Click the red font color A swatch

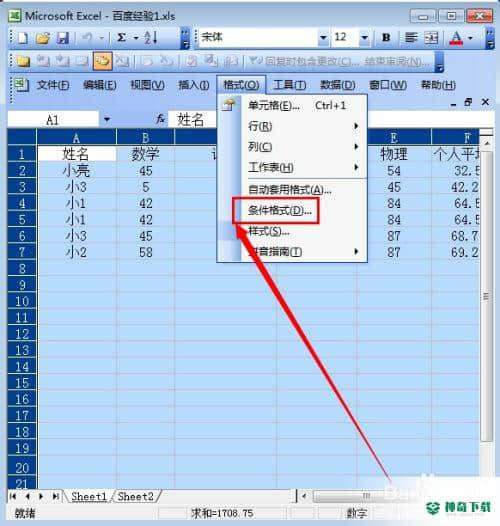coord(456,38)
